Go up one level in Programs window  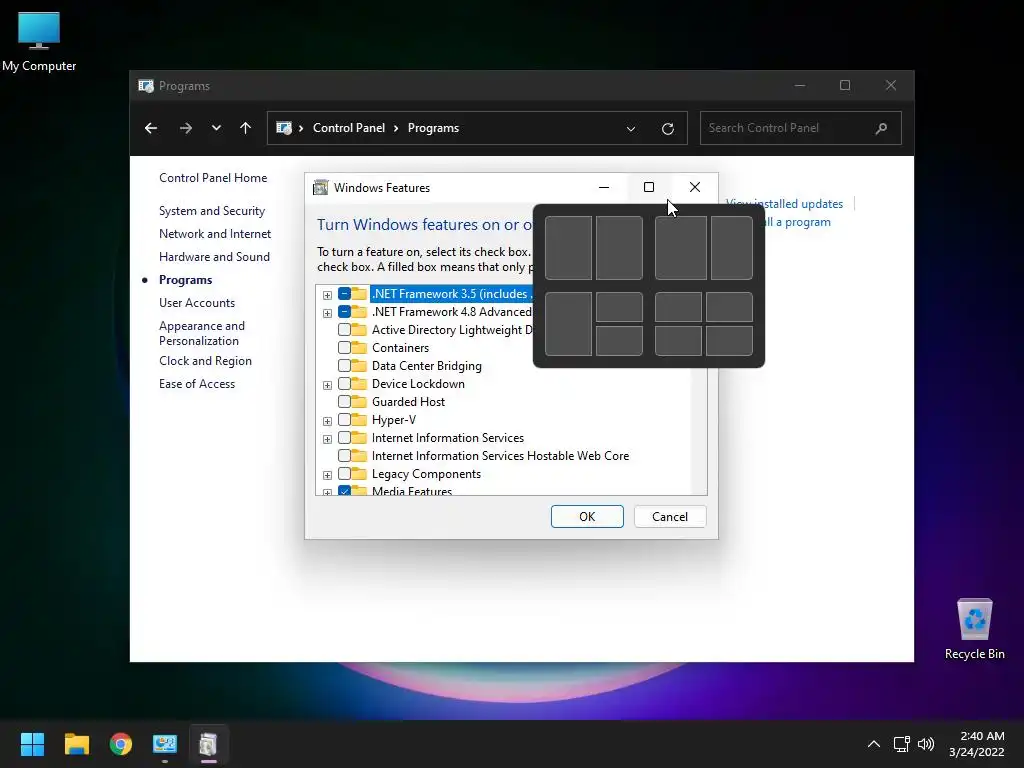[246, 128]
